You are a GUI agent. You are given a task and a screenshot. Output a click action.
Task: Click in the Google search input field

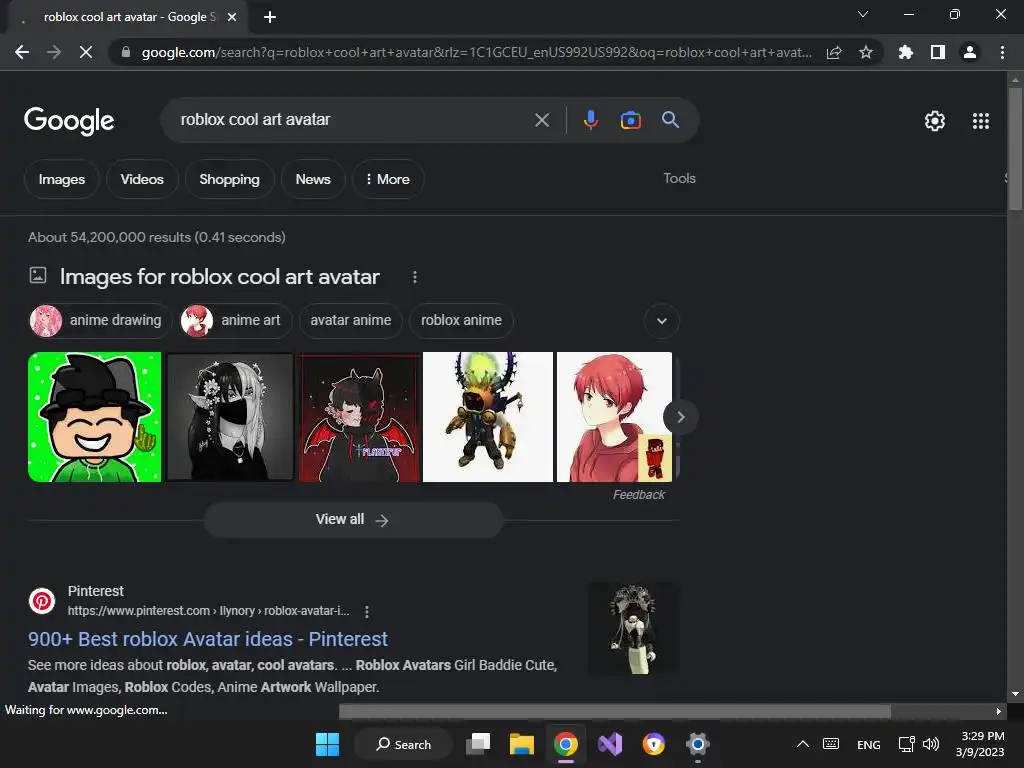(x=353, y=120)
